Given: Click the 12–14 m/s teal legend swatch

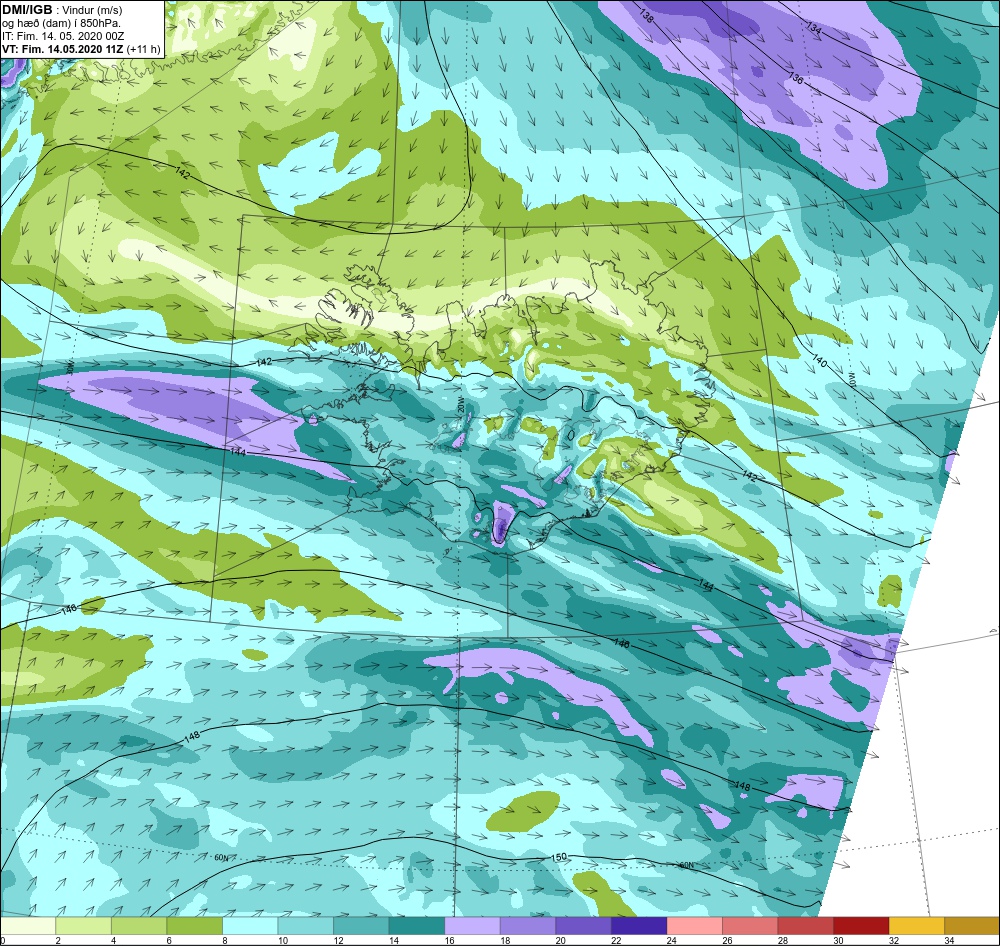Looking at the screenshot, I should pyautogui.click(x=361, y=926).
